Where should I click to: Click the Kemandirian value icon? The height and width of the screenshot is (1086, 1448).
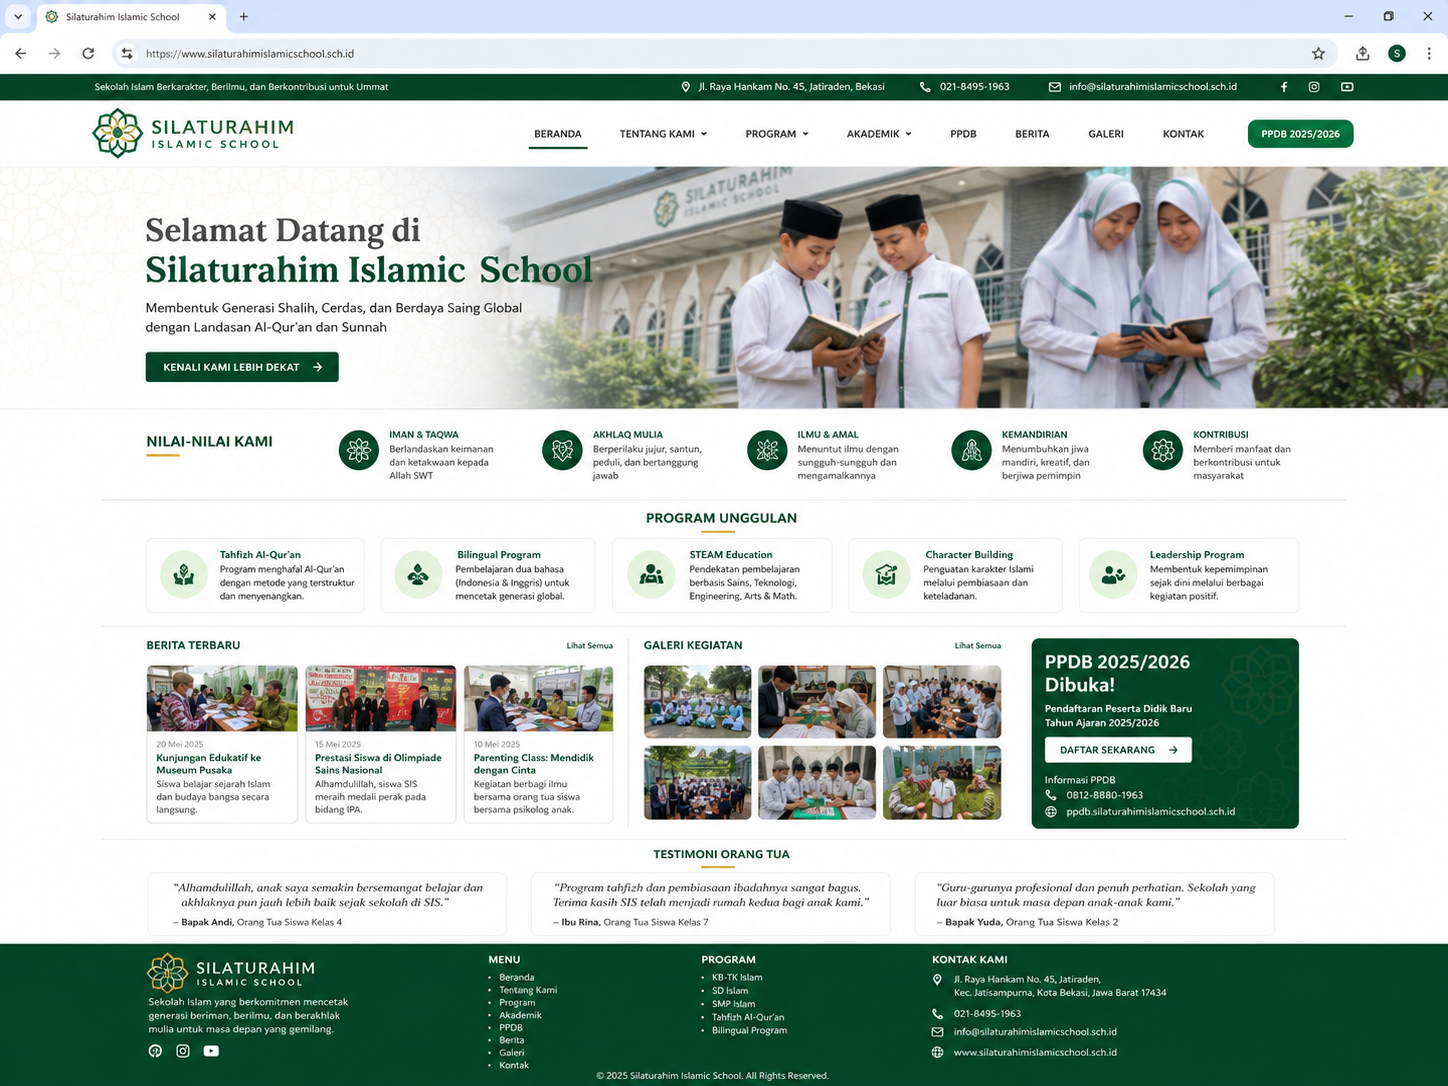pyautogui.click(x=971, y=451)
